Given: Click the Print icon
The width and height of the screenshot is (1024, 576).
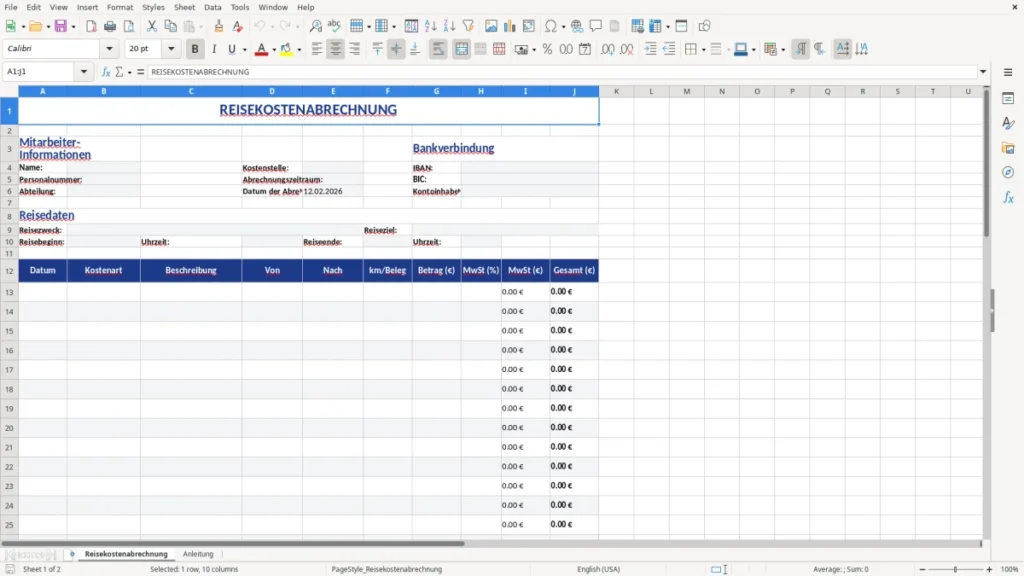Looking at the screenshot, I should [110, 26].
